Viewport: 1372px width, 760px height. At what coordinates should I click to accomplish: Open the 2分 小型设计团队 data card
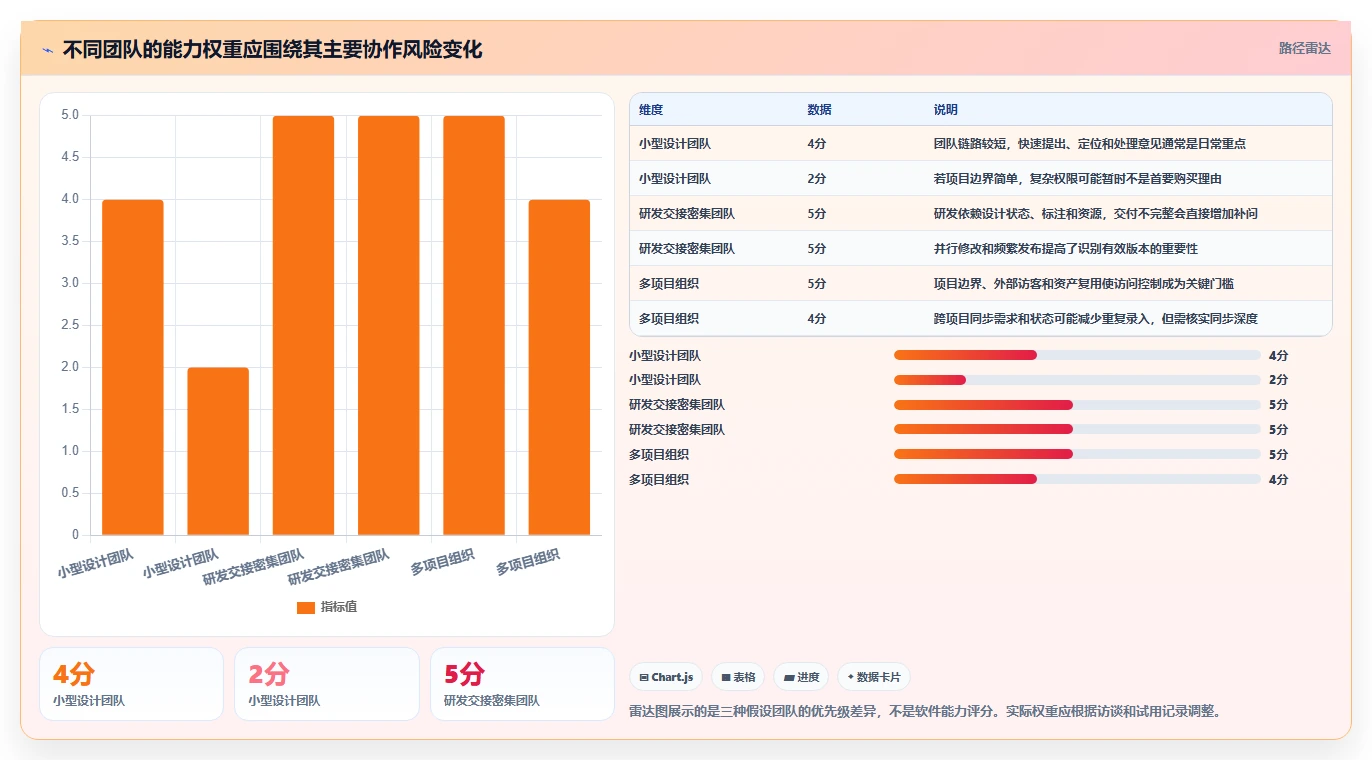(326, 684)
